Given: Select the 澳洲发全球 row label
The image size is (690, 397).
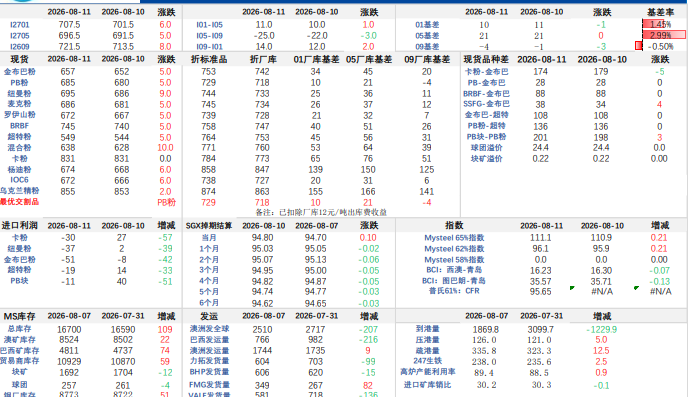Looking at the screenshot, I should tap(209, 328).
